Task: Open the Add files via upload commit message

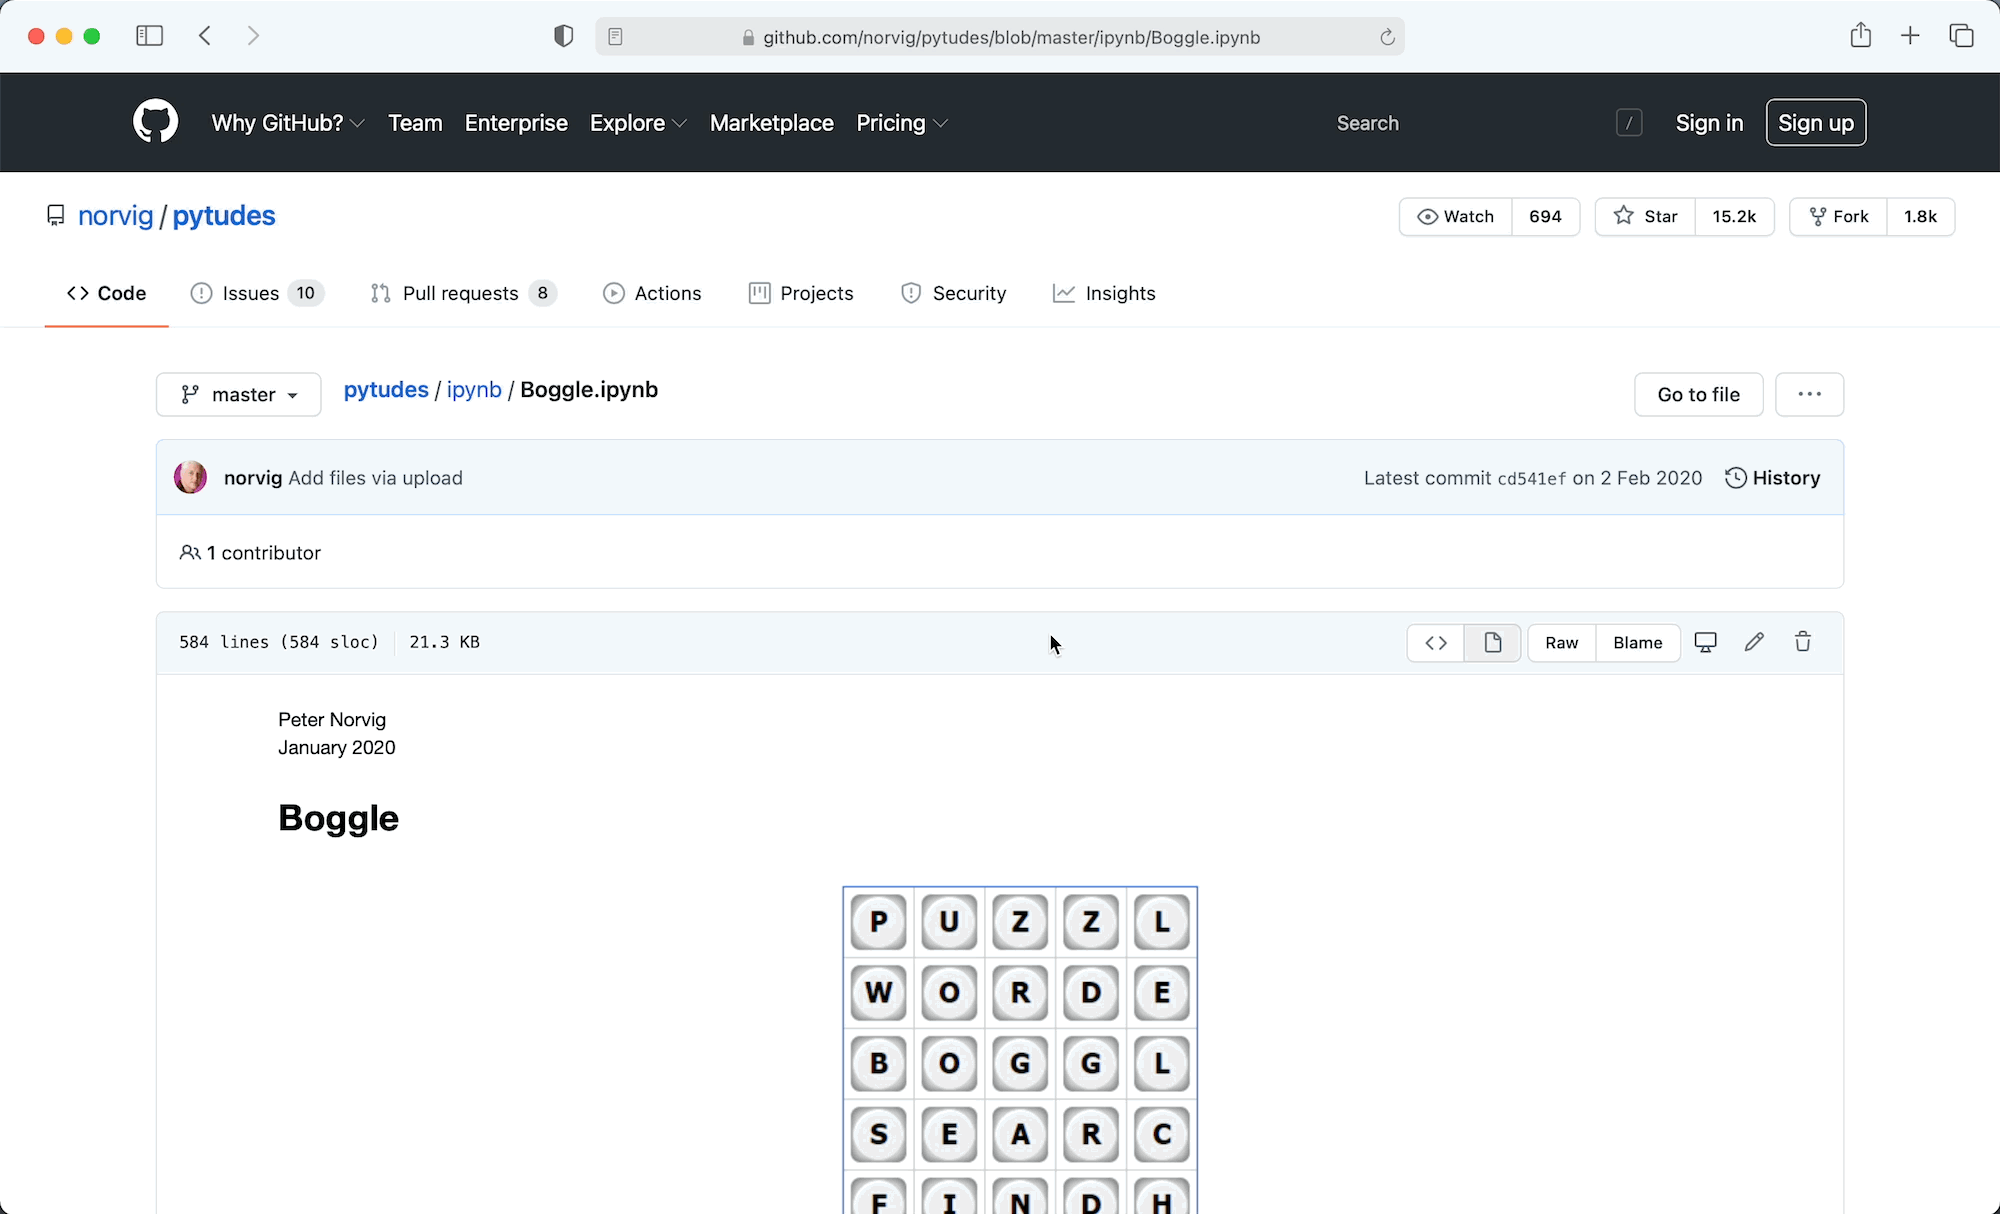Action: point(375,478)
